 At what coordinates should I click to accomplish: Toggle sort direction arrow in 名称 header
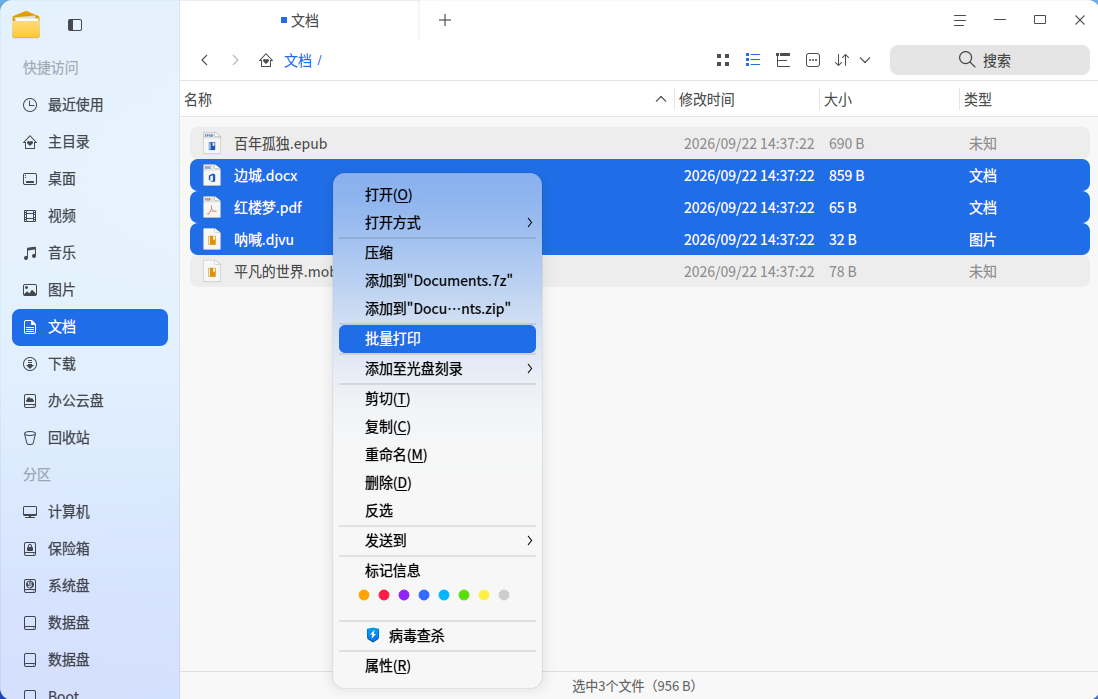pyautogui.click(x=660, y=99)
